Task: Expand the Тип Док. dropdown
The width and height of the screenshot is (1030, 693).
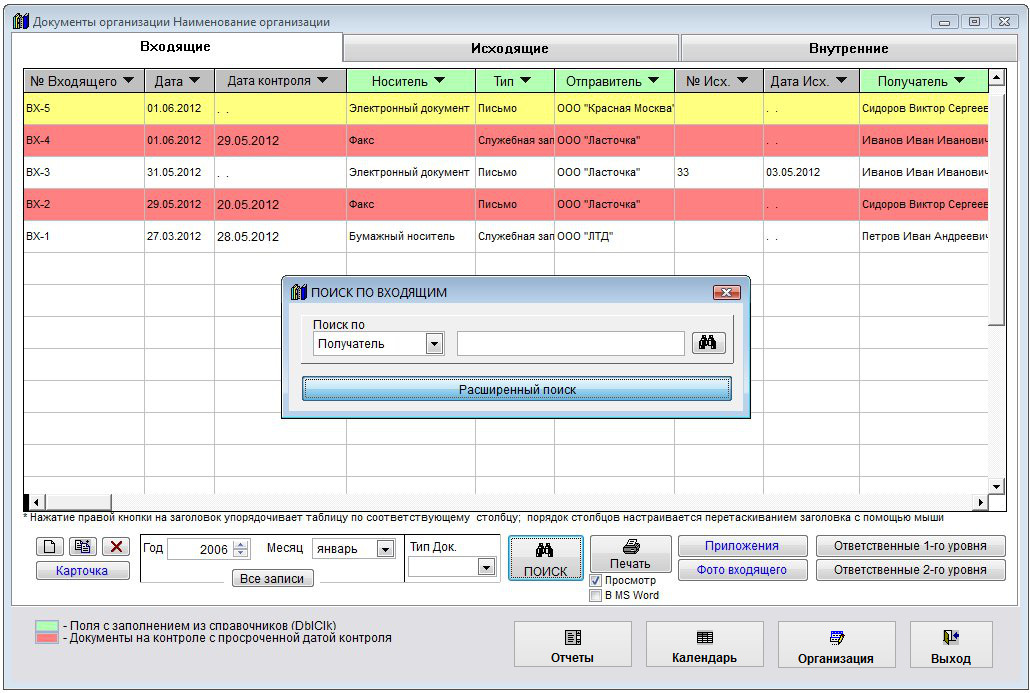Action: point(486,567)
